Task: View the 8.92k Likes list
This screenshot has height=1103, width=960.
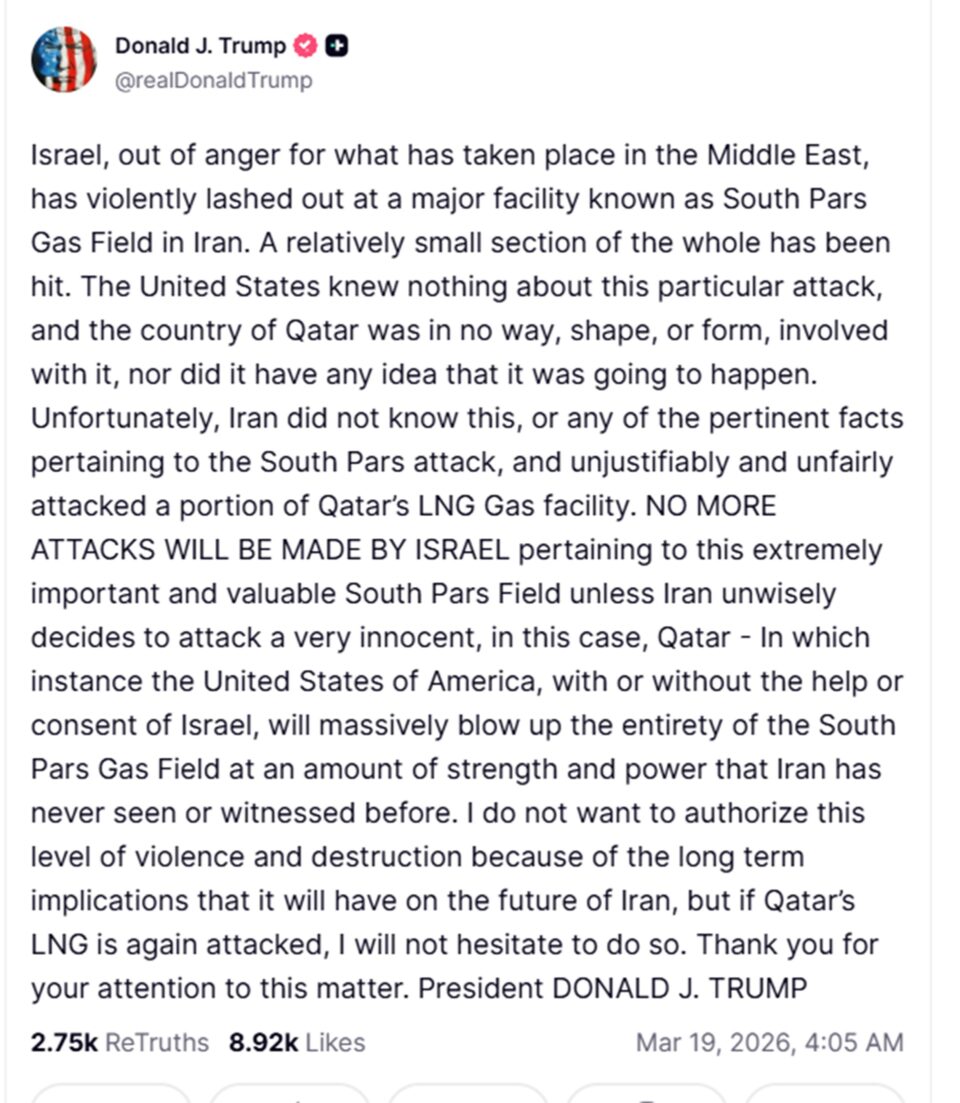Action: pyautogui.click(x=297, y=1043)
